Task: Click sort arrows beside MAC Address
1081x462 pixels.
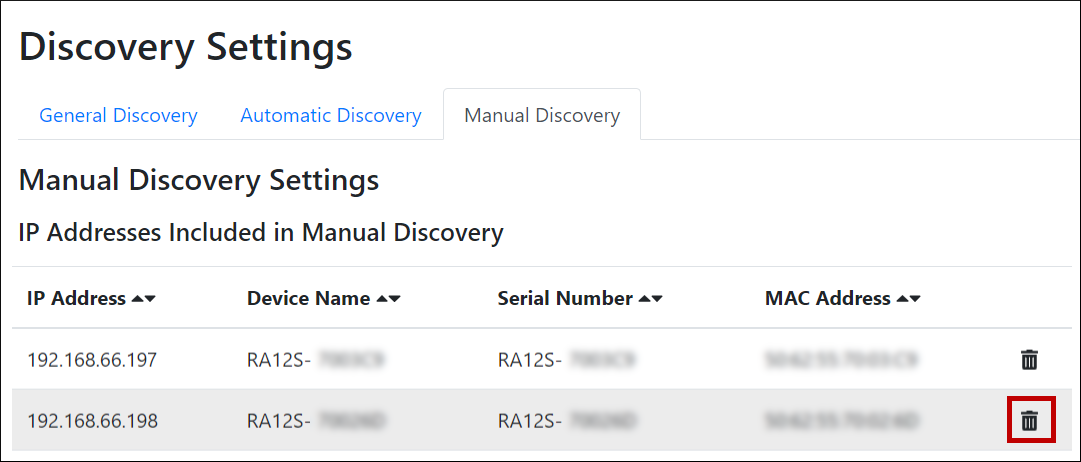Action: click(x=908, y=299)
